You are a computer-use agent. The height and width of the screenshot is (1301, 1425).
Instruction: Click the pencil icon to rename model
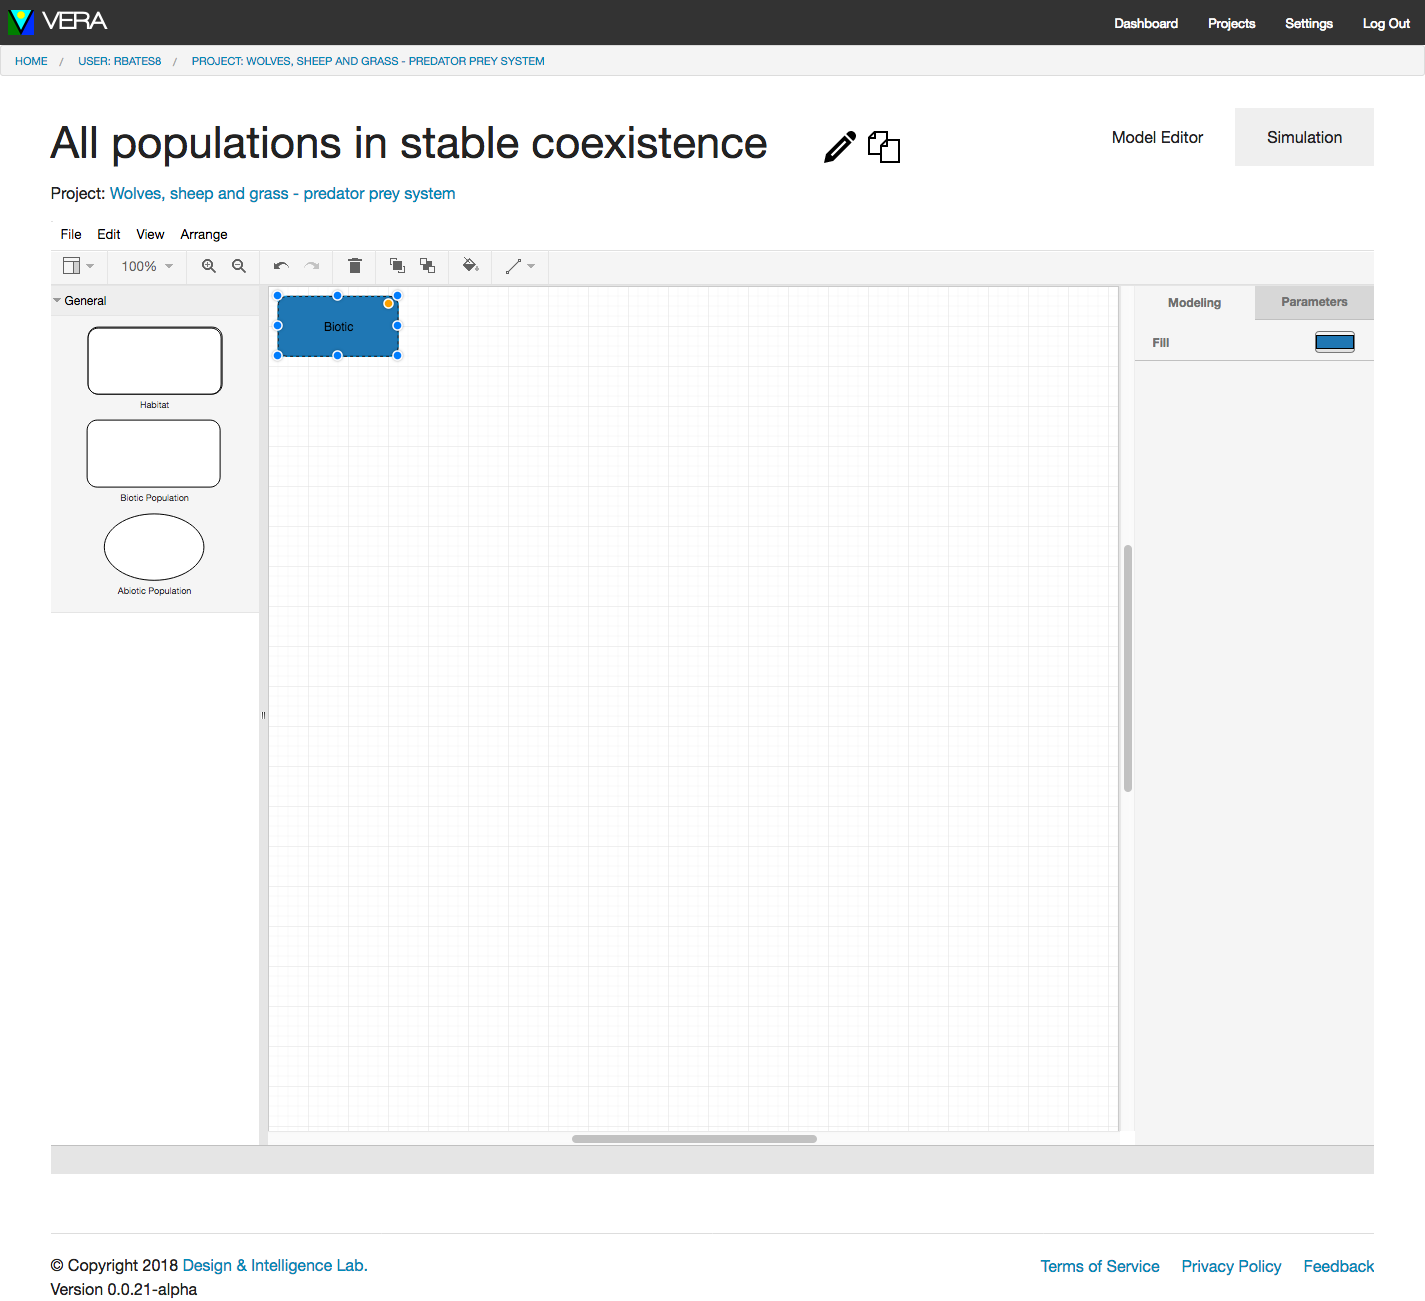[839, 147]
